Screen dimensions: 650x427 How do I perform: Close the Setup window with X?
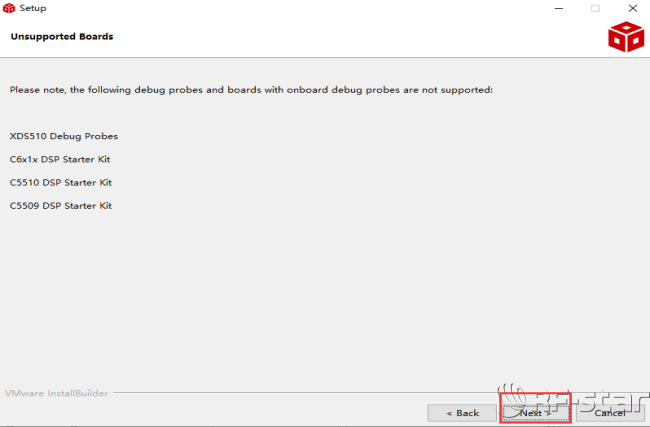tap(632, 8)
